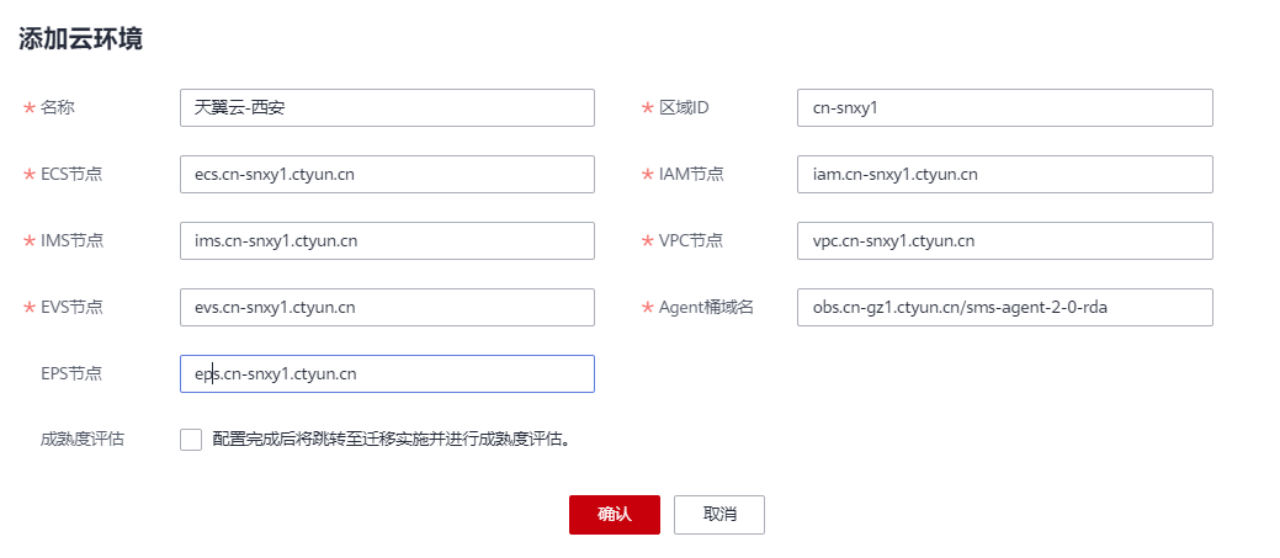Viewport: 1280px width, 558px height.
Task: Click into the EVS节点 input field
Action: coord(387,307)
